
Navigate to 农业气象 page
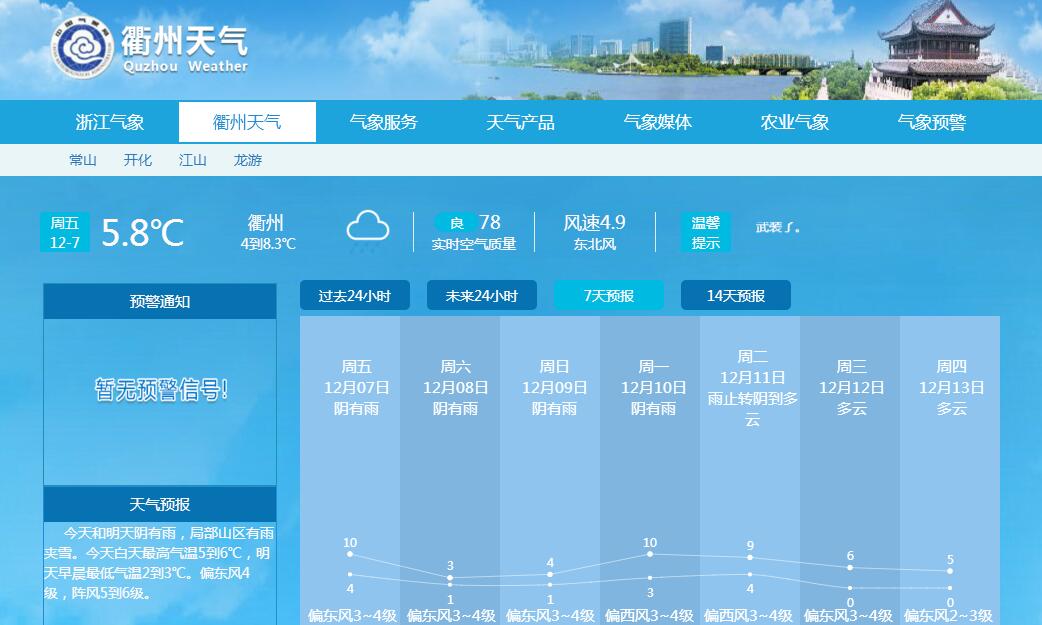[794, 122]
